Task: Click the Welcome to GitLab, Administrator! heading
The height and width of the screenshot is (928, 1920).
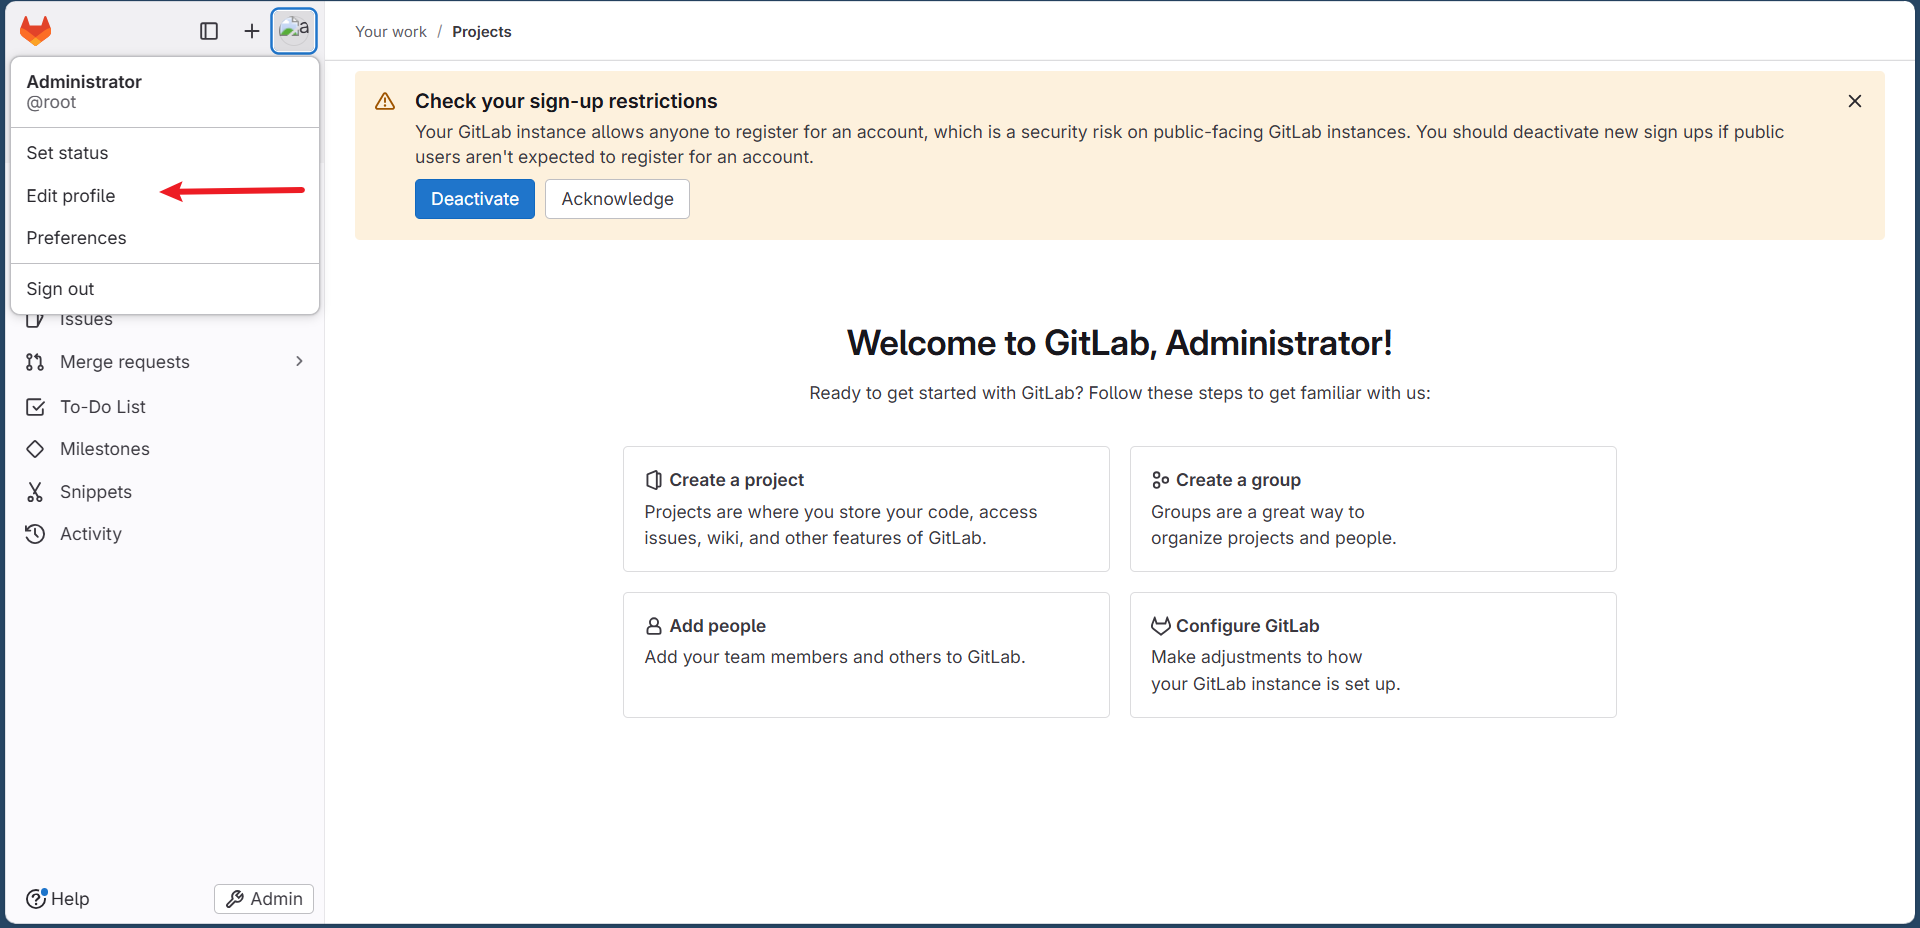Action: tap(1119, 343)
